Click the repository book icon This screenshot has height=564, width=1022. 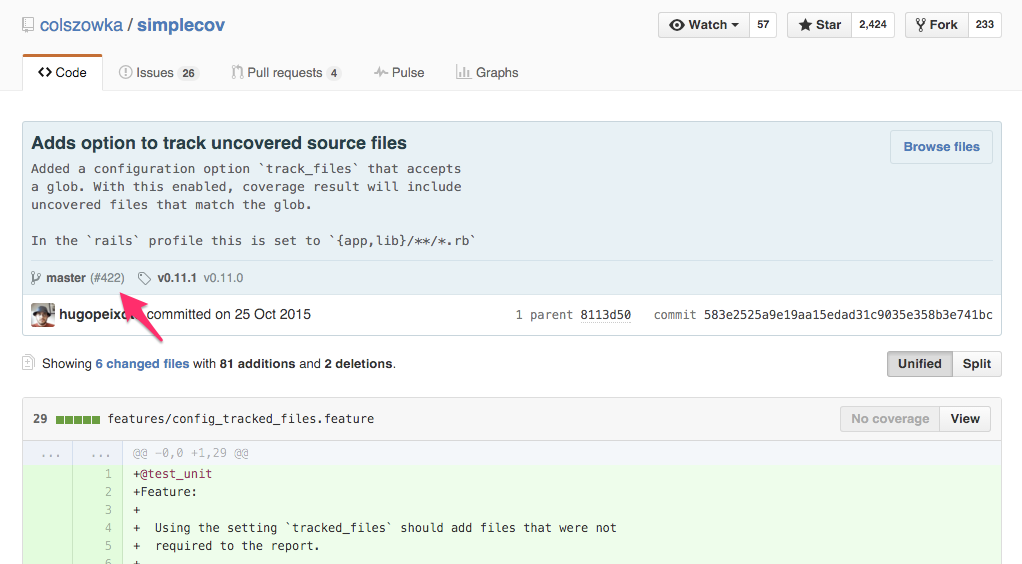coord(28,25)
